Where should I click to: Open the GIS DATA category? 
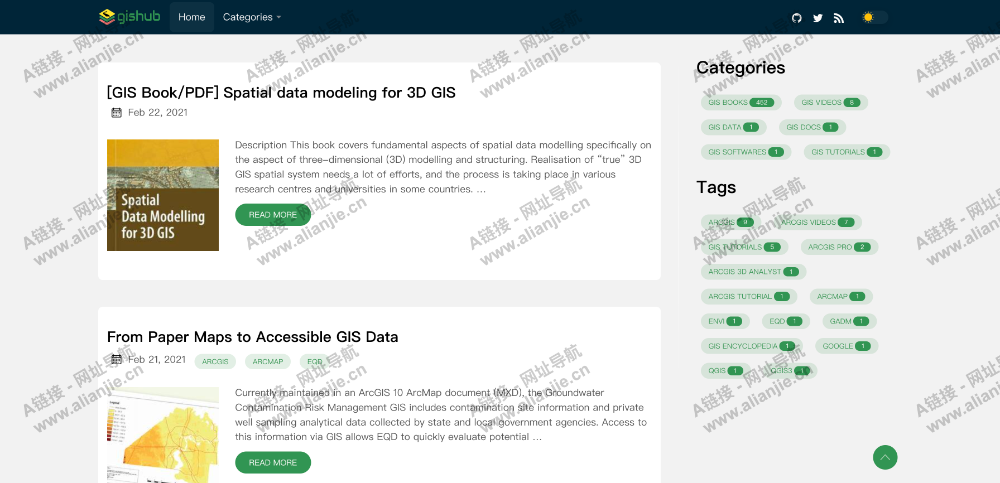point(733,127)
